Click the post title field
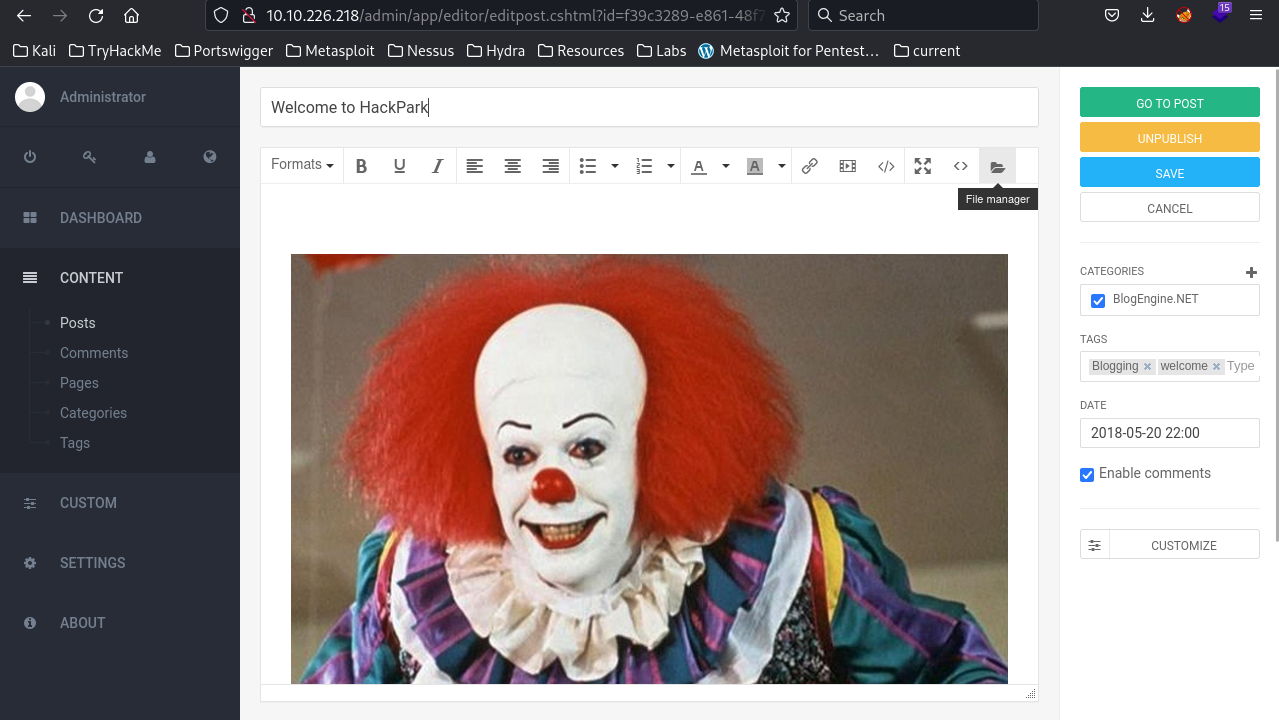This screenshot has width=1279, height=720. coord(649,107)
